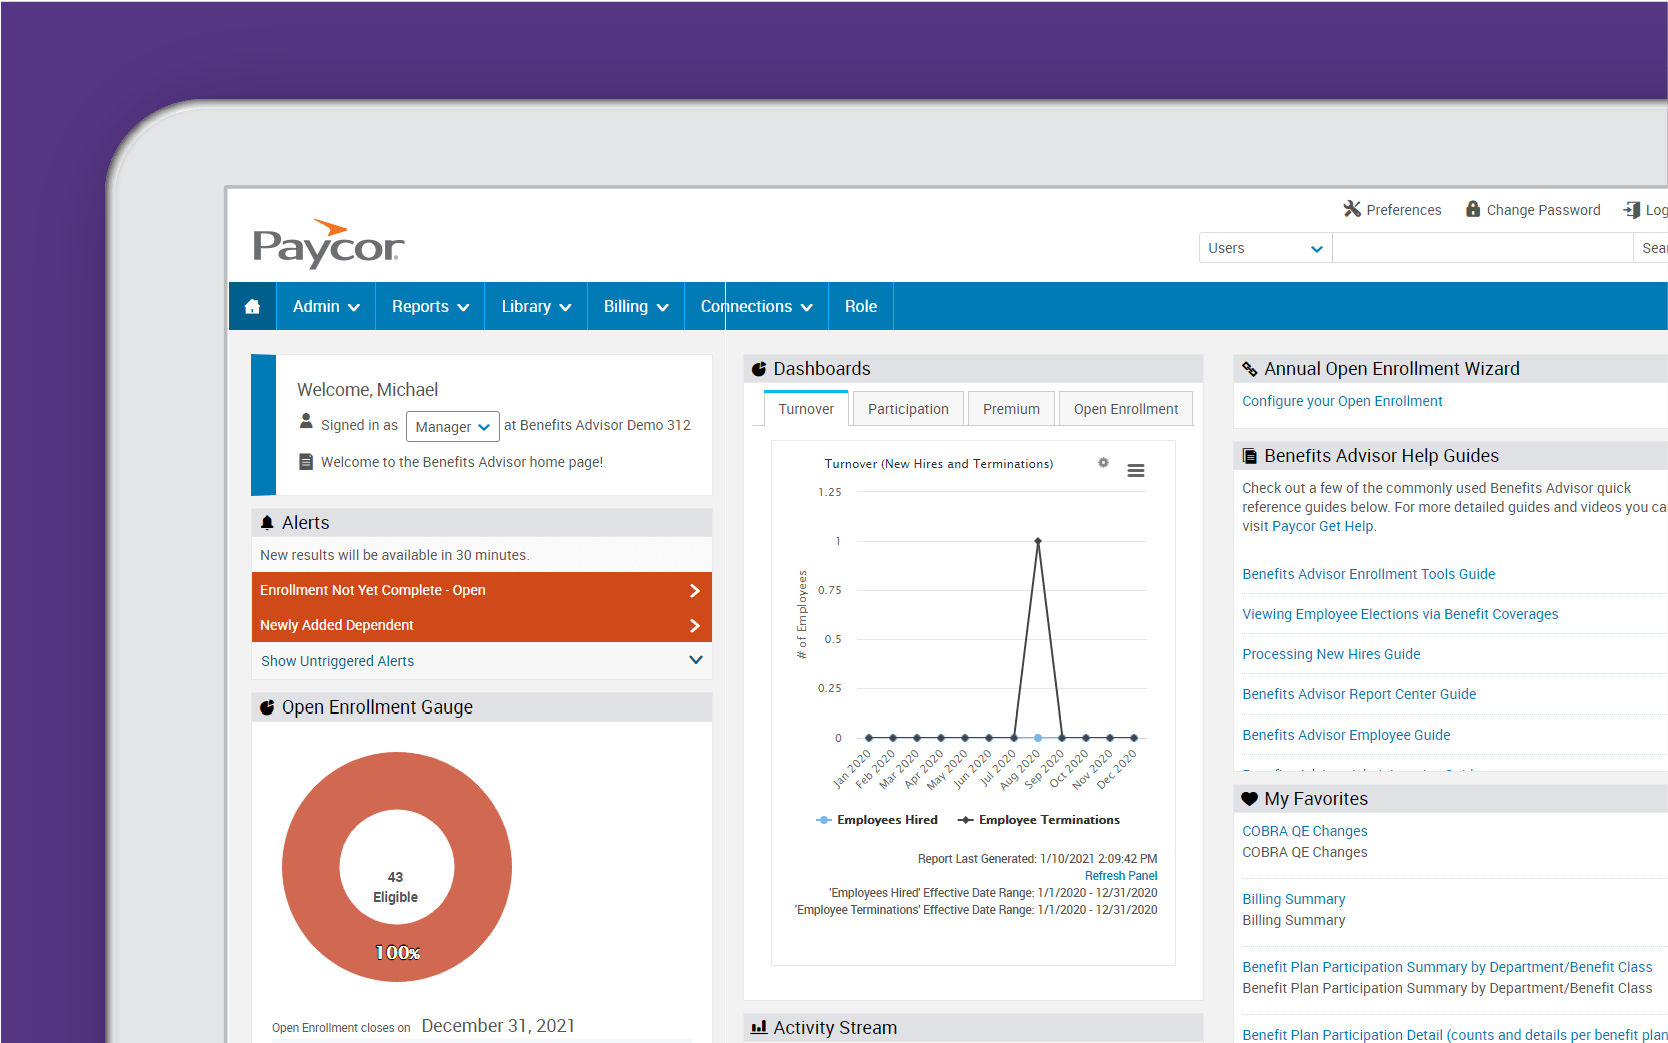
Task: Click the Alerts bell icon
Action: 267,522
